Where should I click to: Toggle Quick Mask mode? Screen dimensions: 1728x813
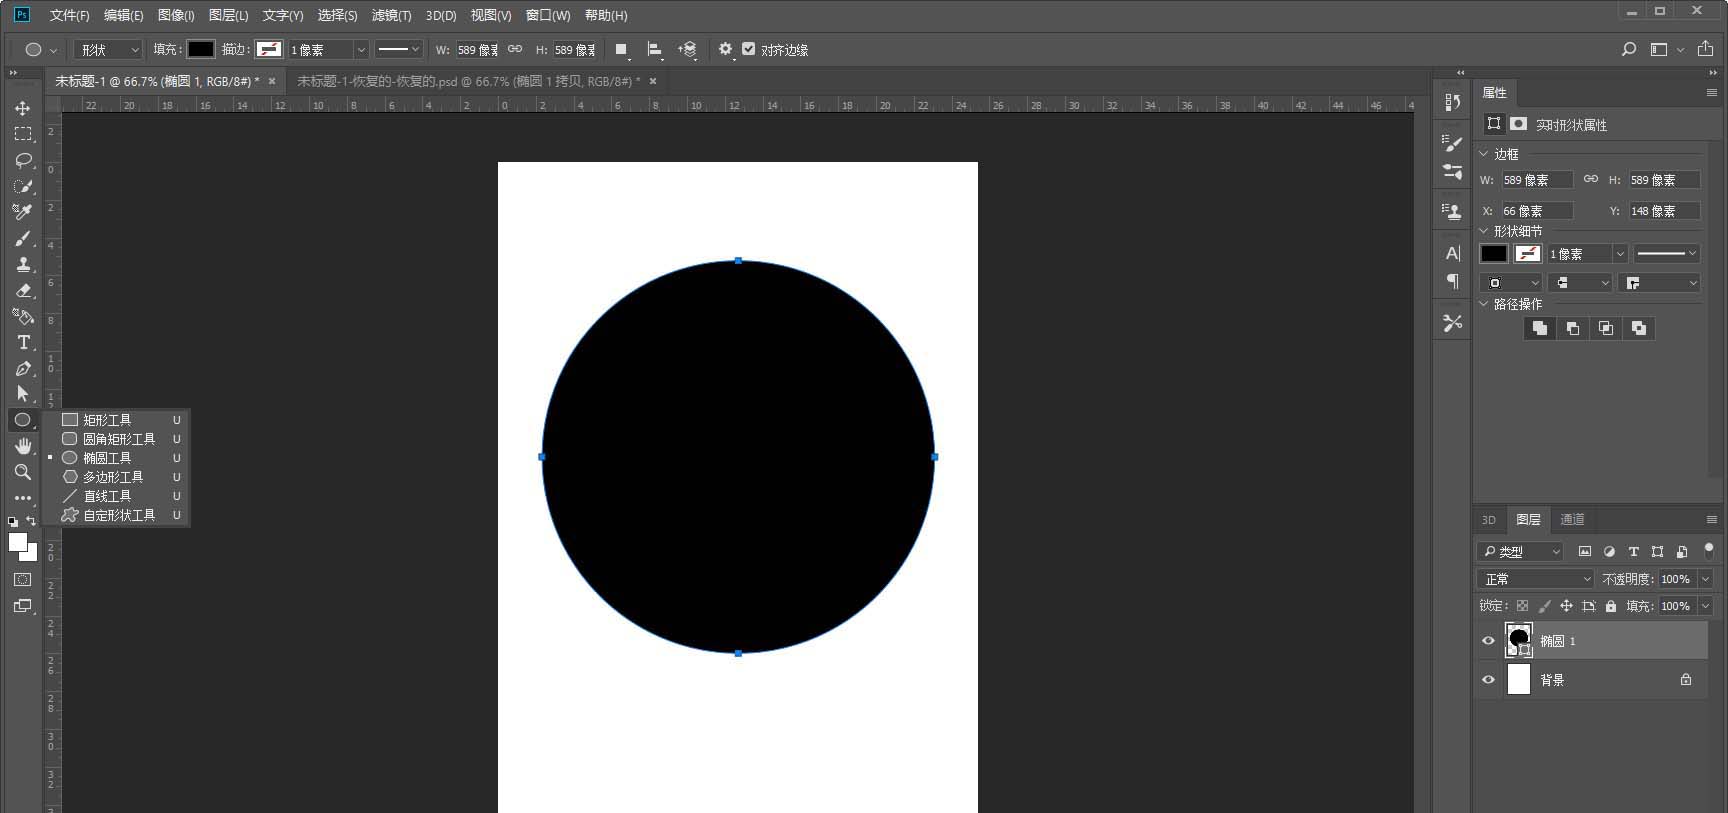[x=22, y=580]
